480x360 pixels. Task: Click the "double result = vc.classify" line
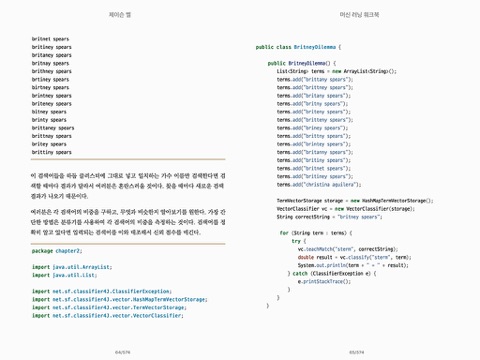click(355, 257)
